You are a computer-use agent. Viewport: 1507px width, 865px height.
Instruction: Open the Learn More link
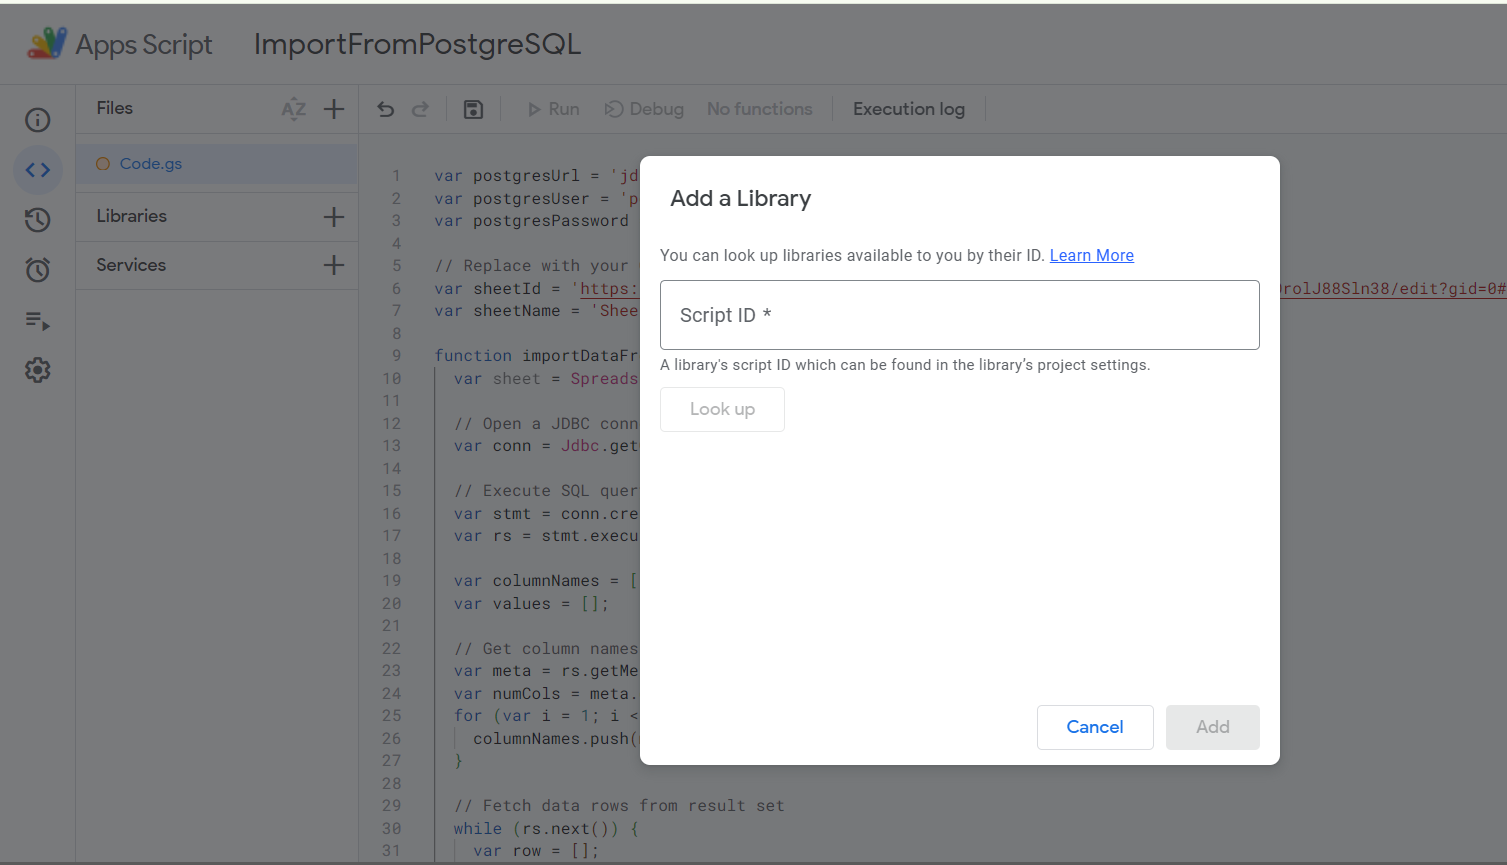[1092, 255]
